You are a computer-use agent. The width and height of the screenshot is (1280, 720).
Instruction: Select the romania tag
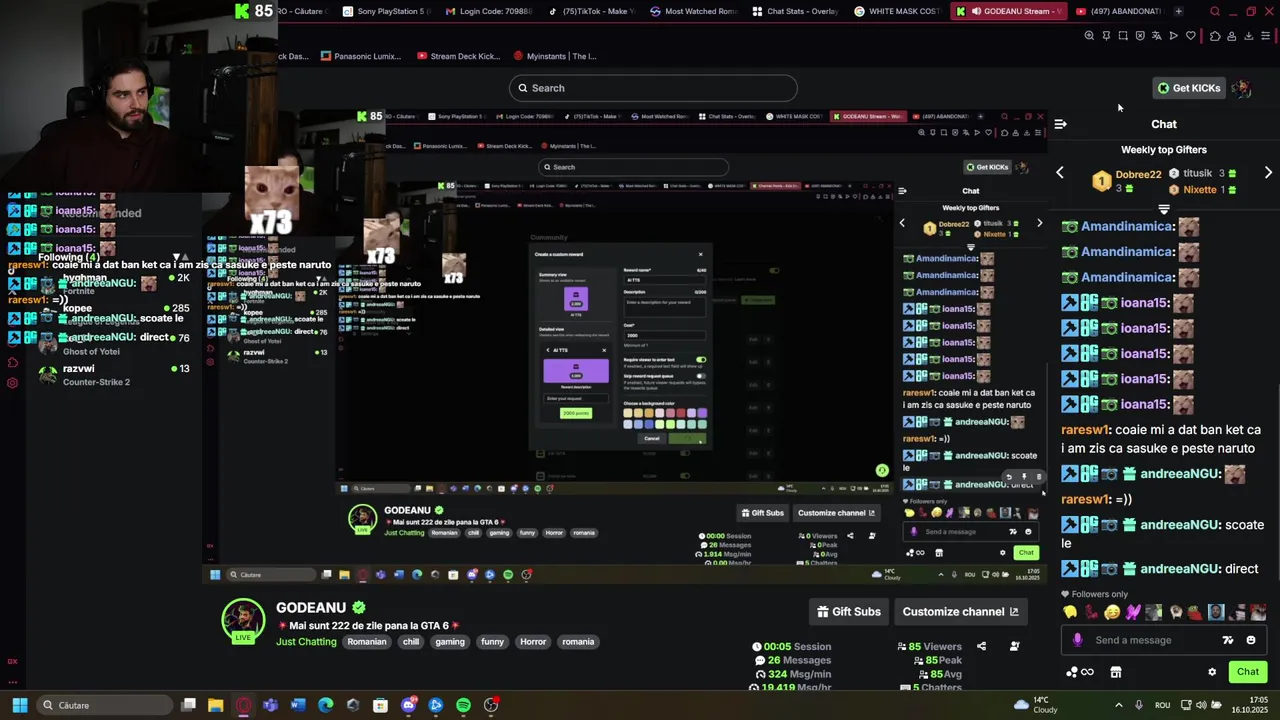coord(578,642)
